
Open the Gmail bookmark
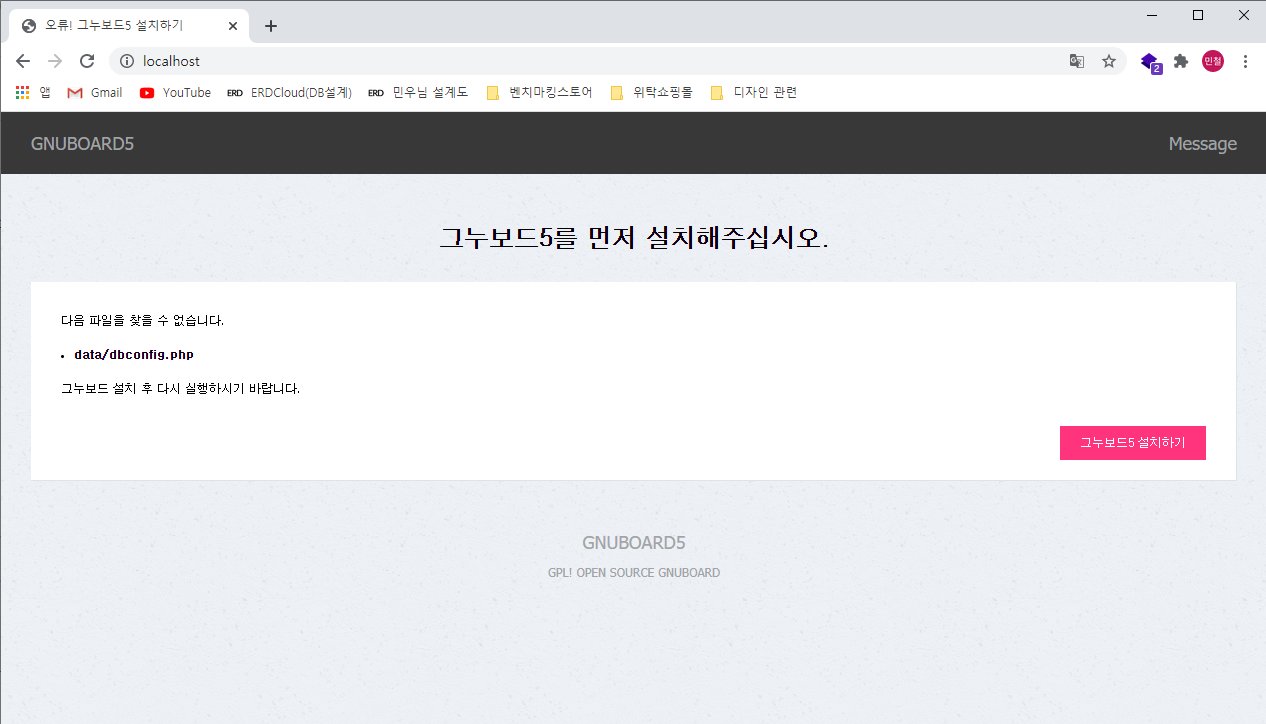(95, 92)
